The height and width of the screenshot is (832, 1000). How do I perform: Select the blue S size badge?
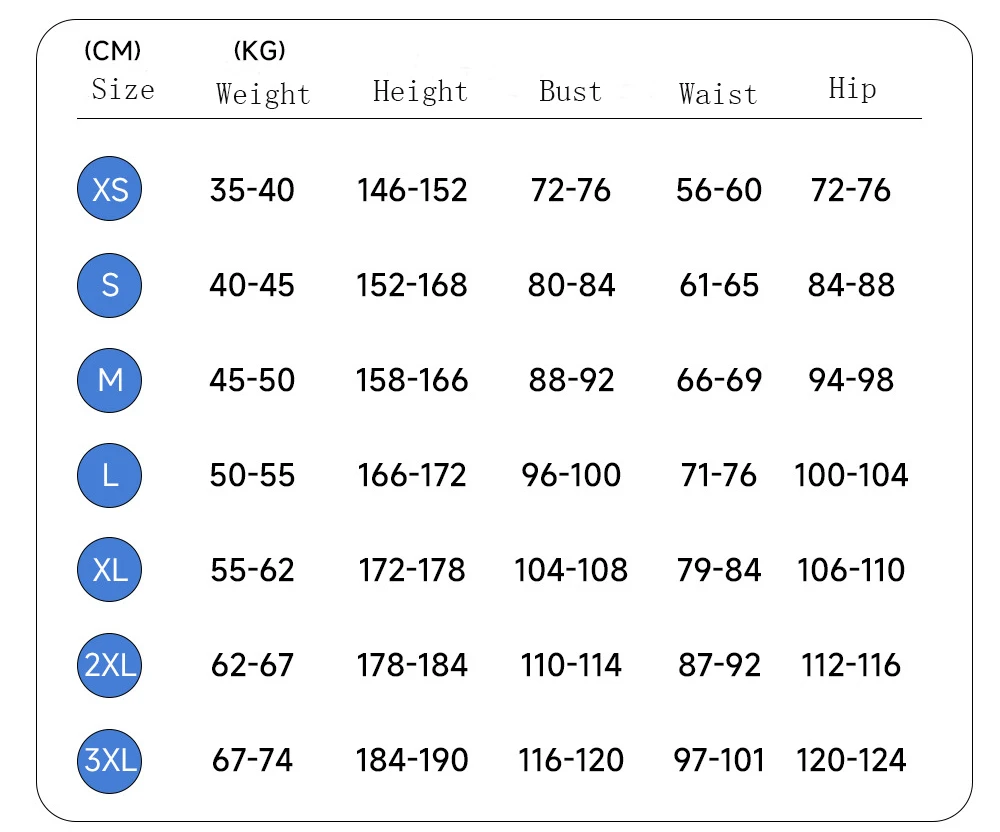pyautogui.click(x=110, y=285)
